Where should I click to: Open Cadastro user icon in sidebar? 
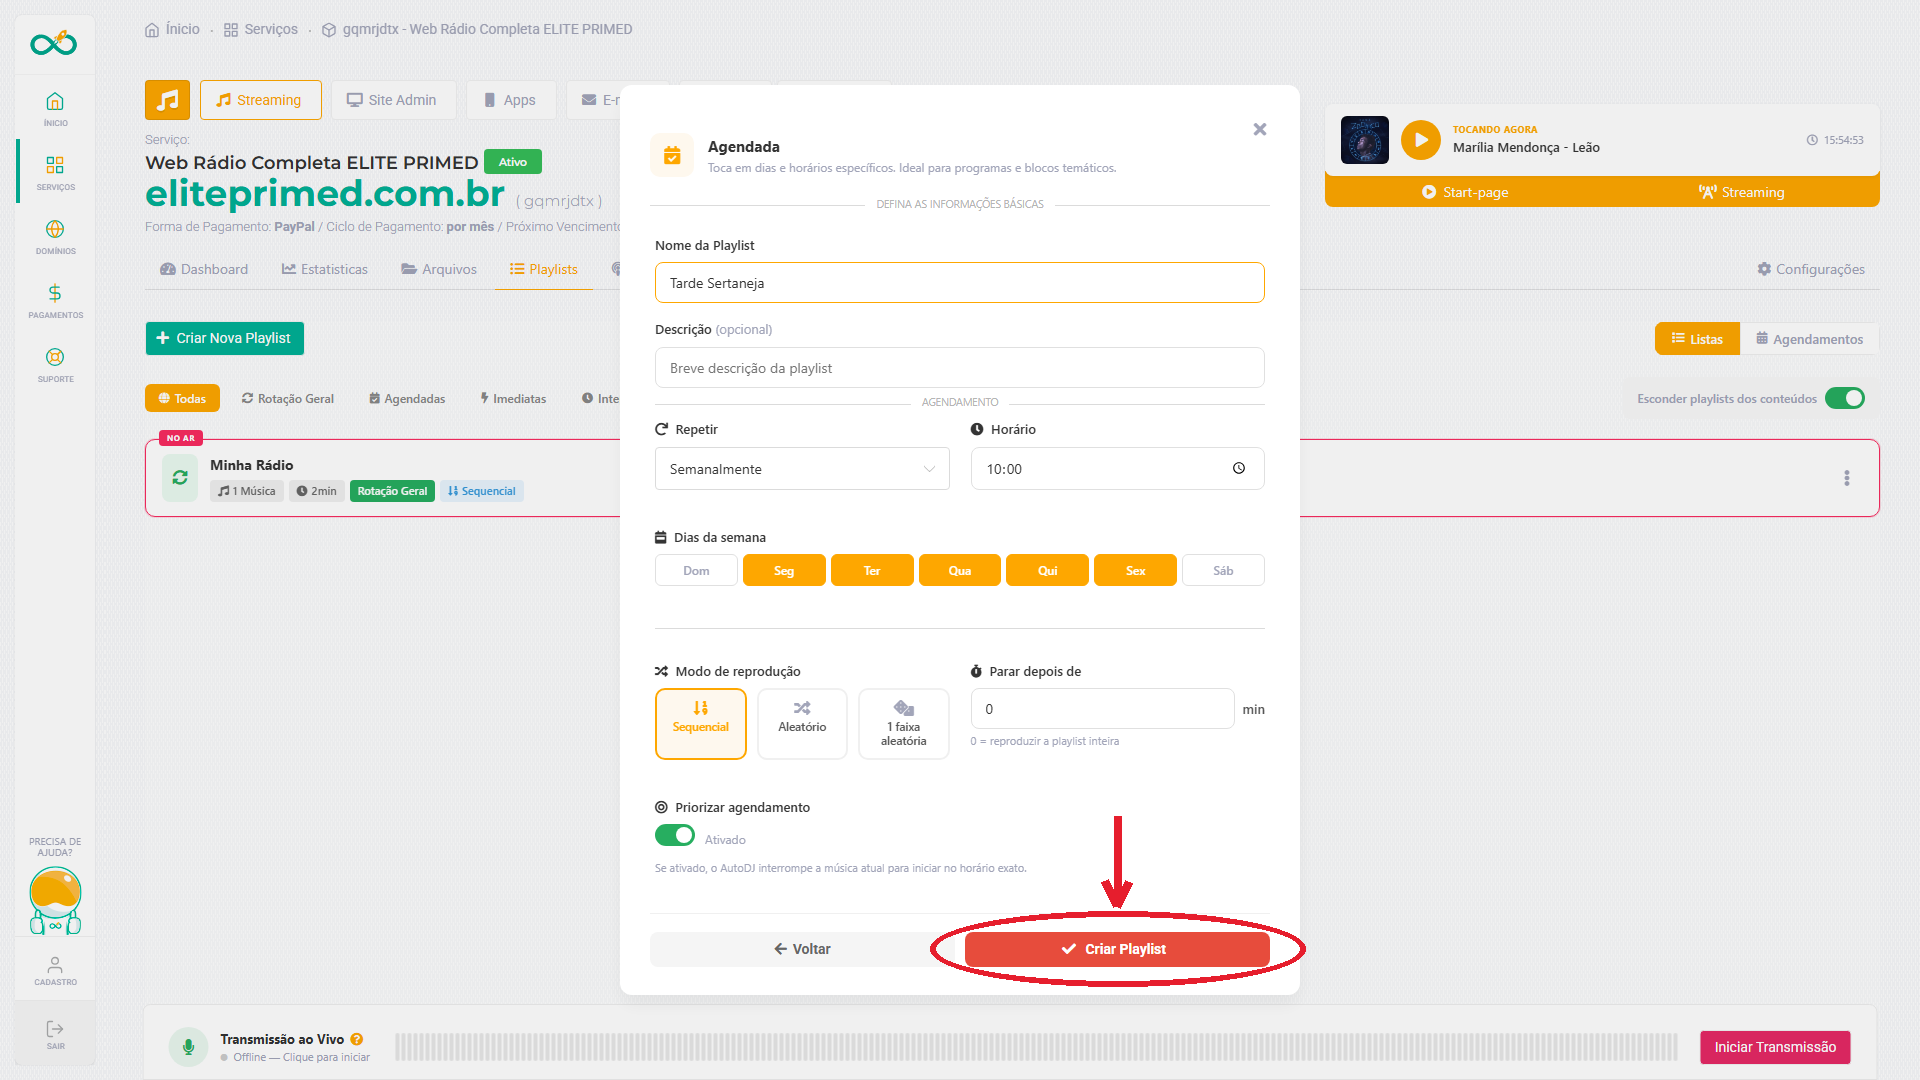coord(55,970)
